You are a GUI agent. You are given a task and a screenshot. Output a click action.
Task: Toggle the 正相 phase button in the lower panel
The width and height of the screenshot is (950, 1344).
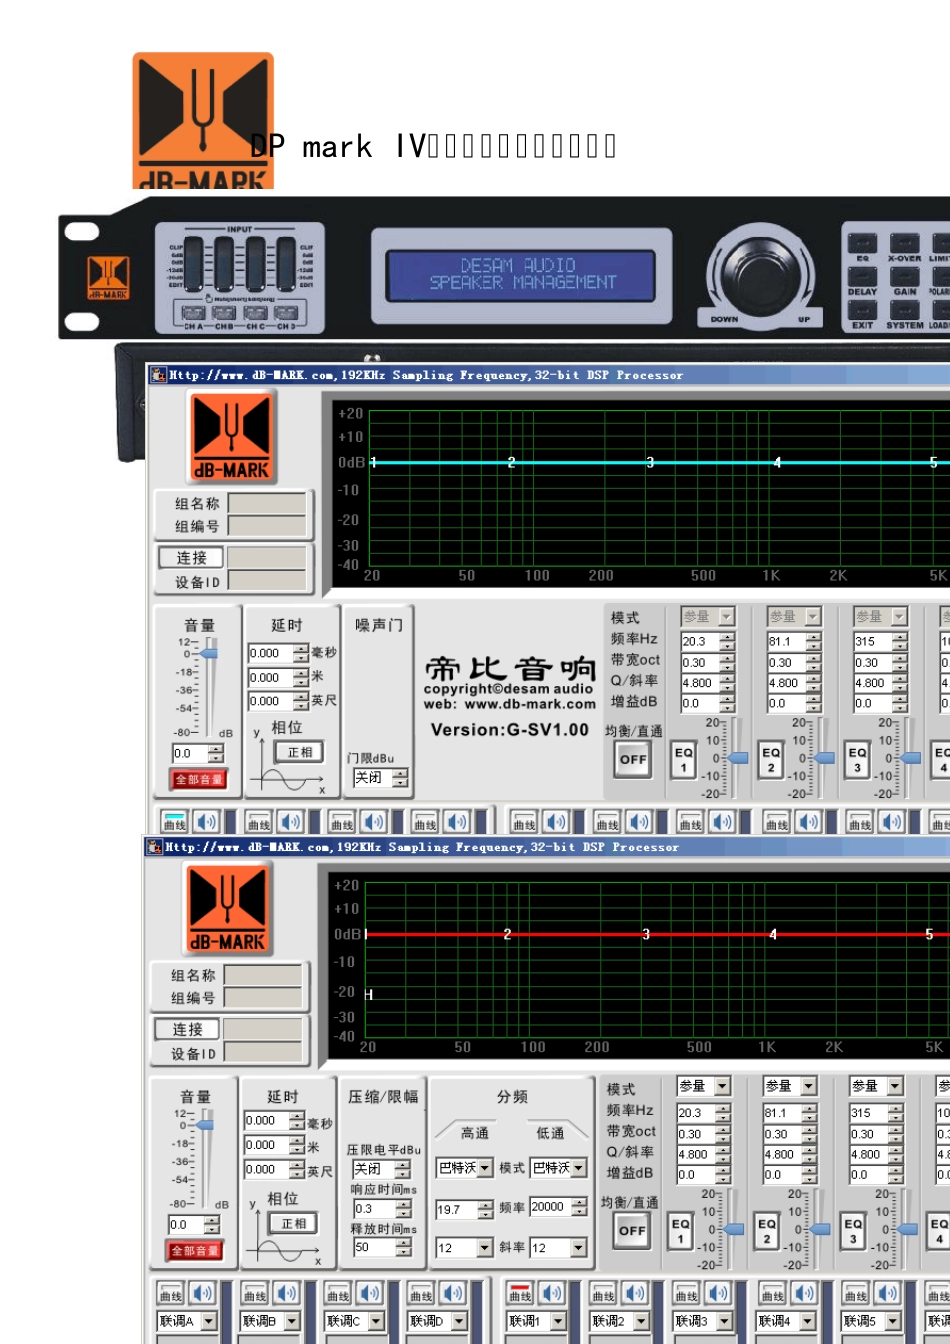point(294,1223)
